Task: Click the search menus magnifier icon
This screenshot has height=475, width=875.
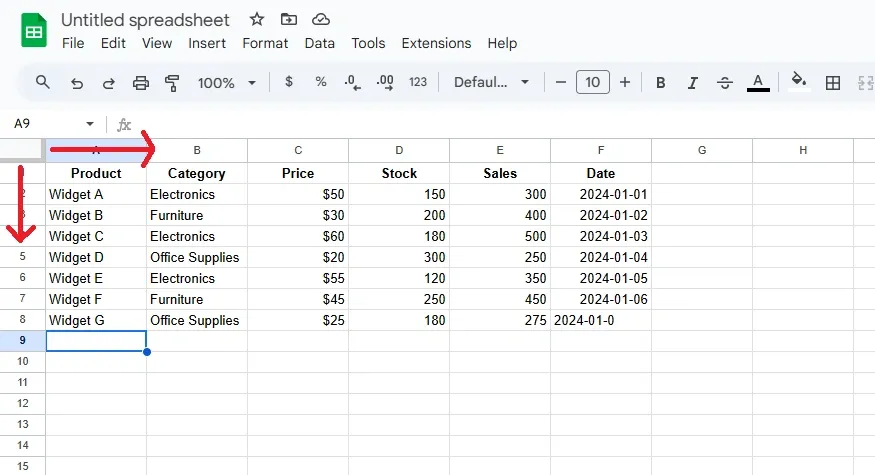Action: click(x=42, y=82)
